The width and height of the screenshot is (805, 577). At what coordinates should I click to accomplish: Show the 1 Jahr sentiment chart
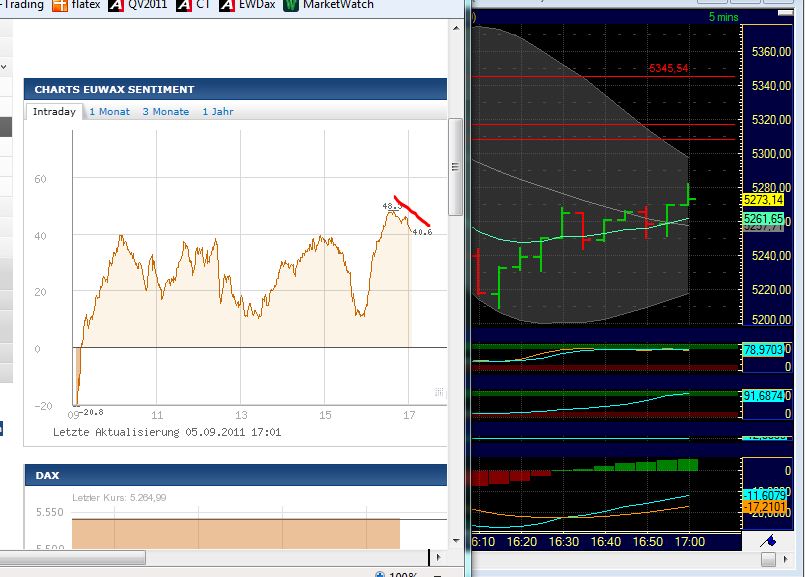pyautogui.click(x=217, y=111)
